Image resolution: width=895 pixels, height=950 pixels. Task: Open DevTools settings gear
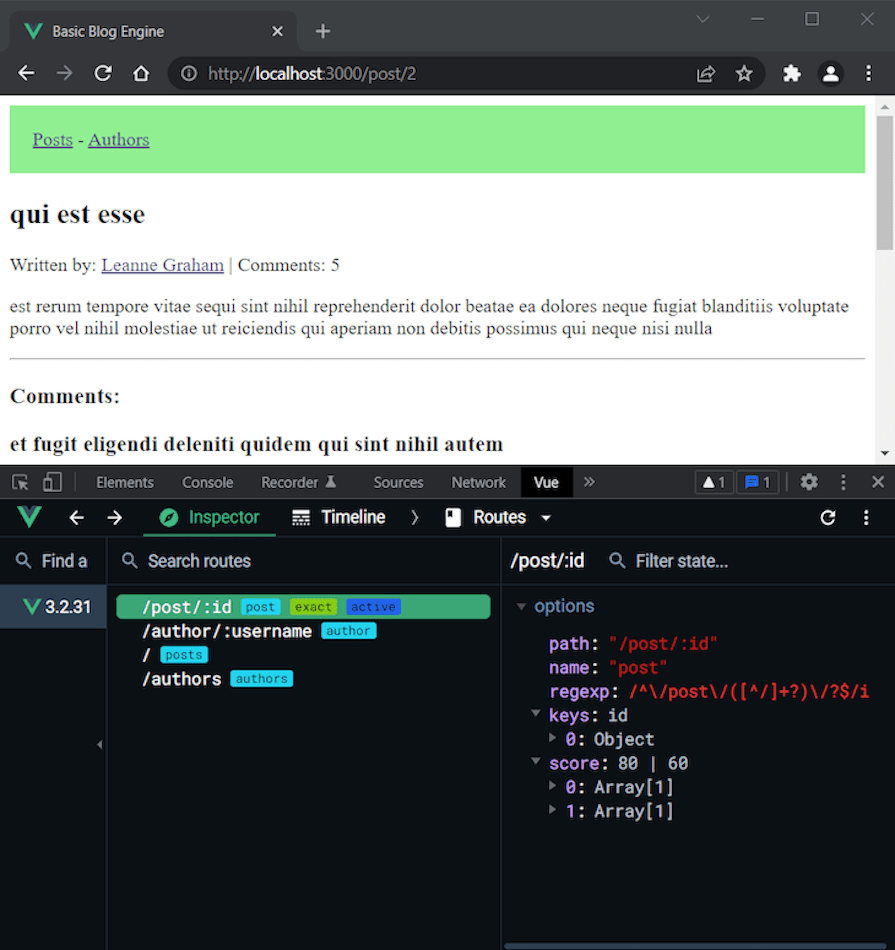[x=809, y=482]
